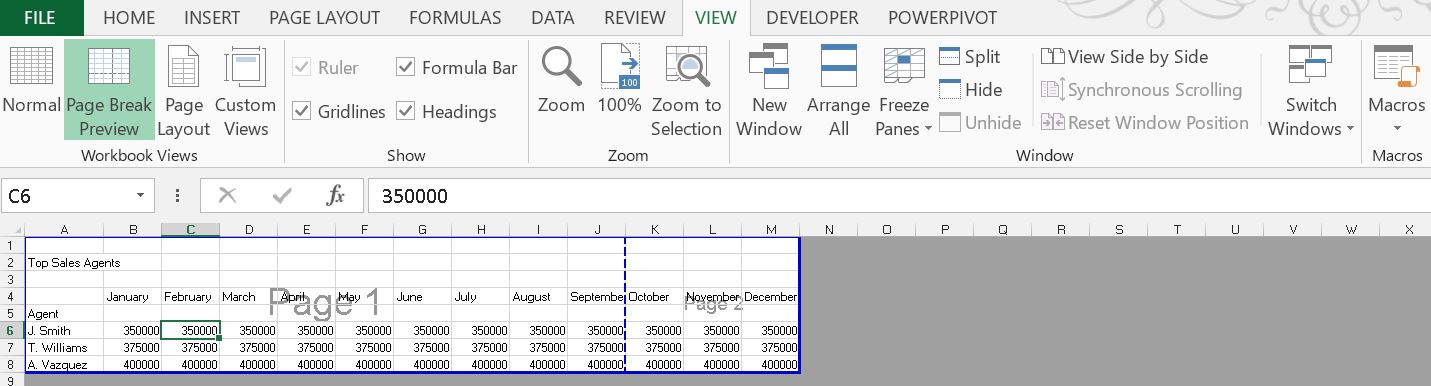This screenshot has height=386, width=1431.
Task: Click Zoom to Selection
Action: click(686, 90)
